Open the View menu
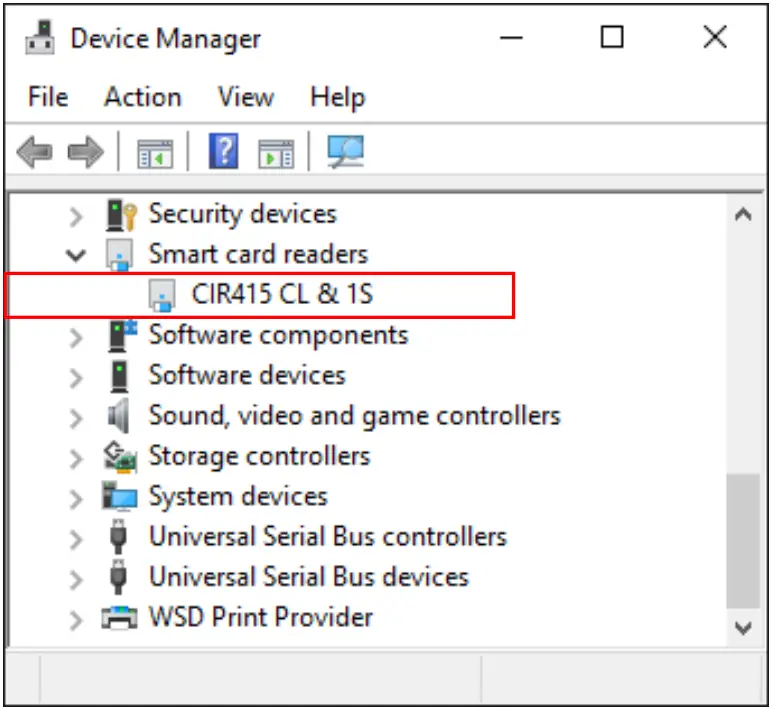 click(x=245, y=97)
